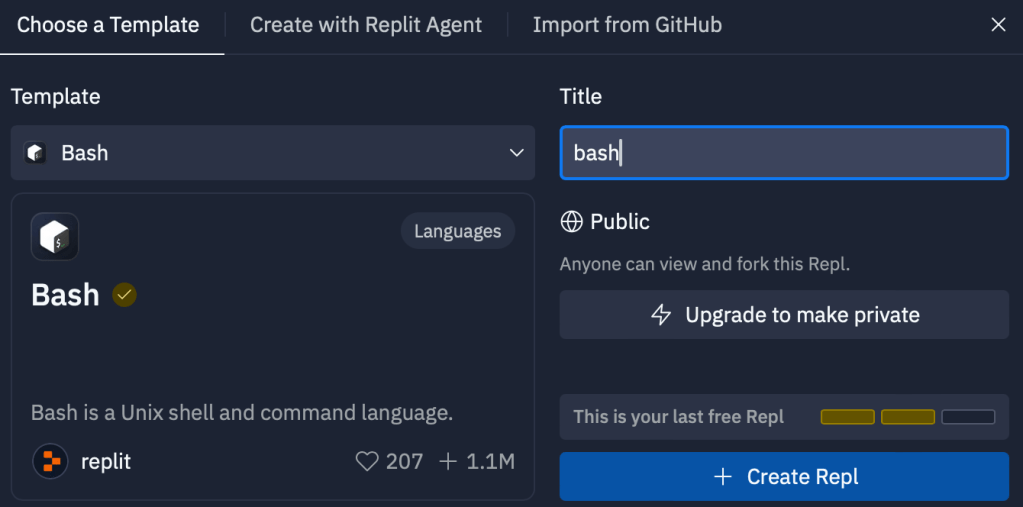The width and height of the screenshot is (1023, 507).
Task: Open the Create with Replit Agent tab
Action: [366, 25]
